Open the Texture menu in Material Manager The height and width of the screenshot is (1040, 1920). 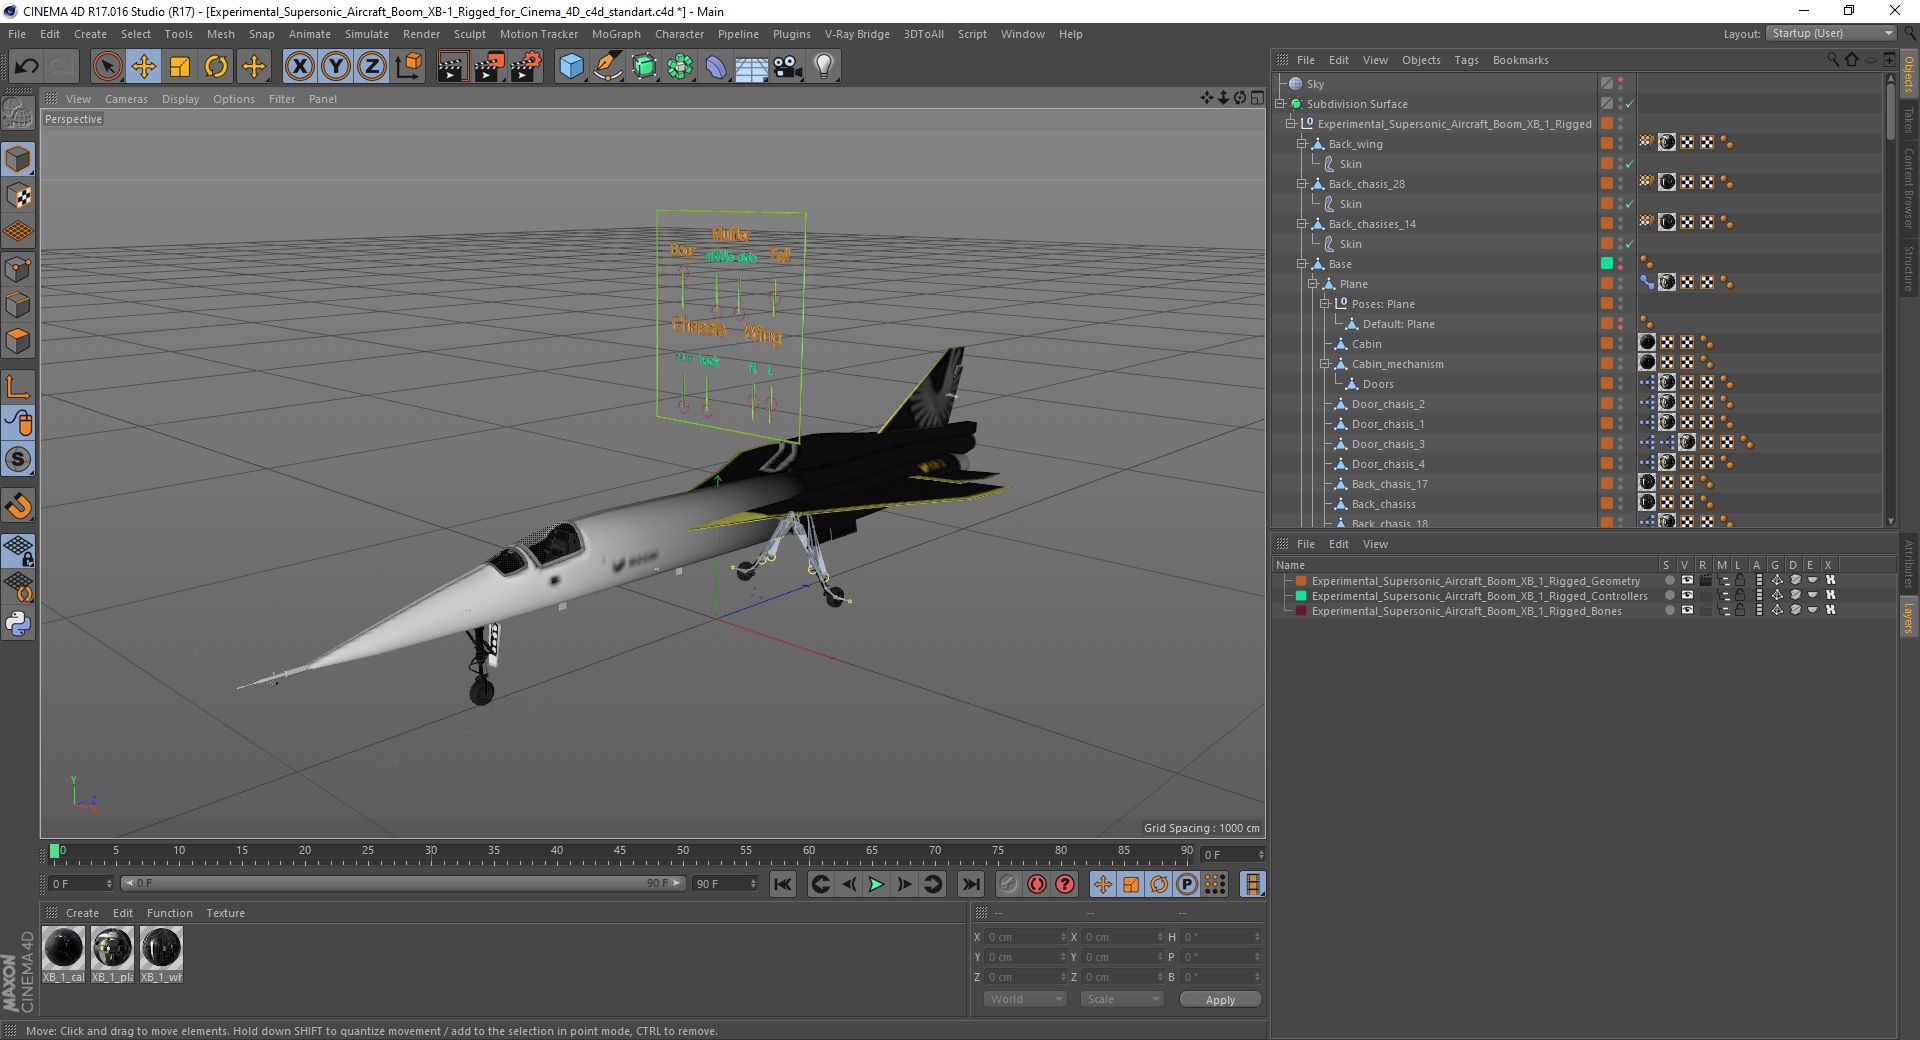(x=225, y=913)
